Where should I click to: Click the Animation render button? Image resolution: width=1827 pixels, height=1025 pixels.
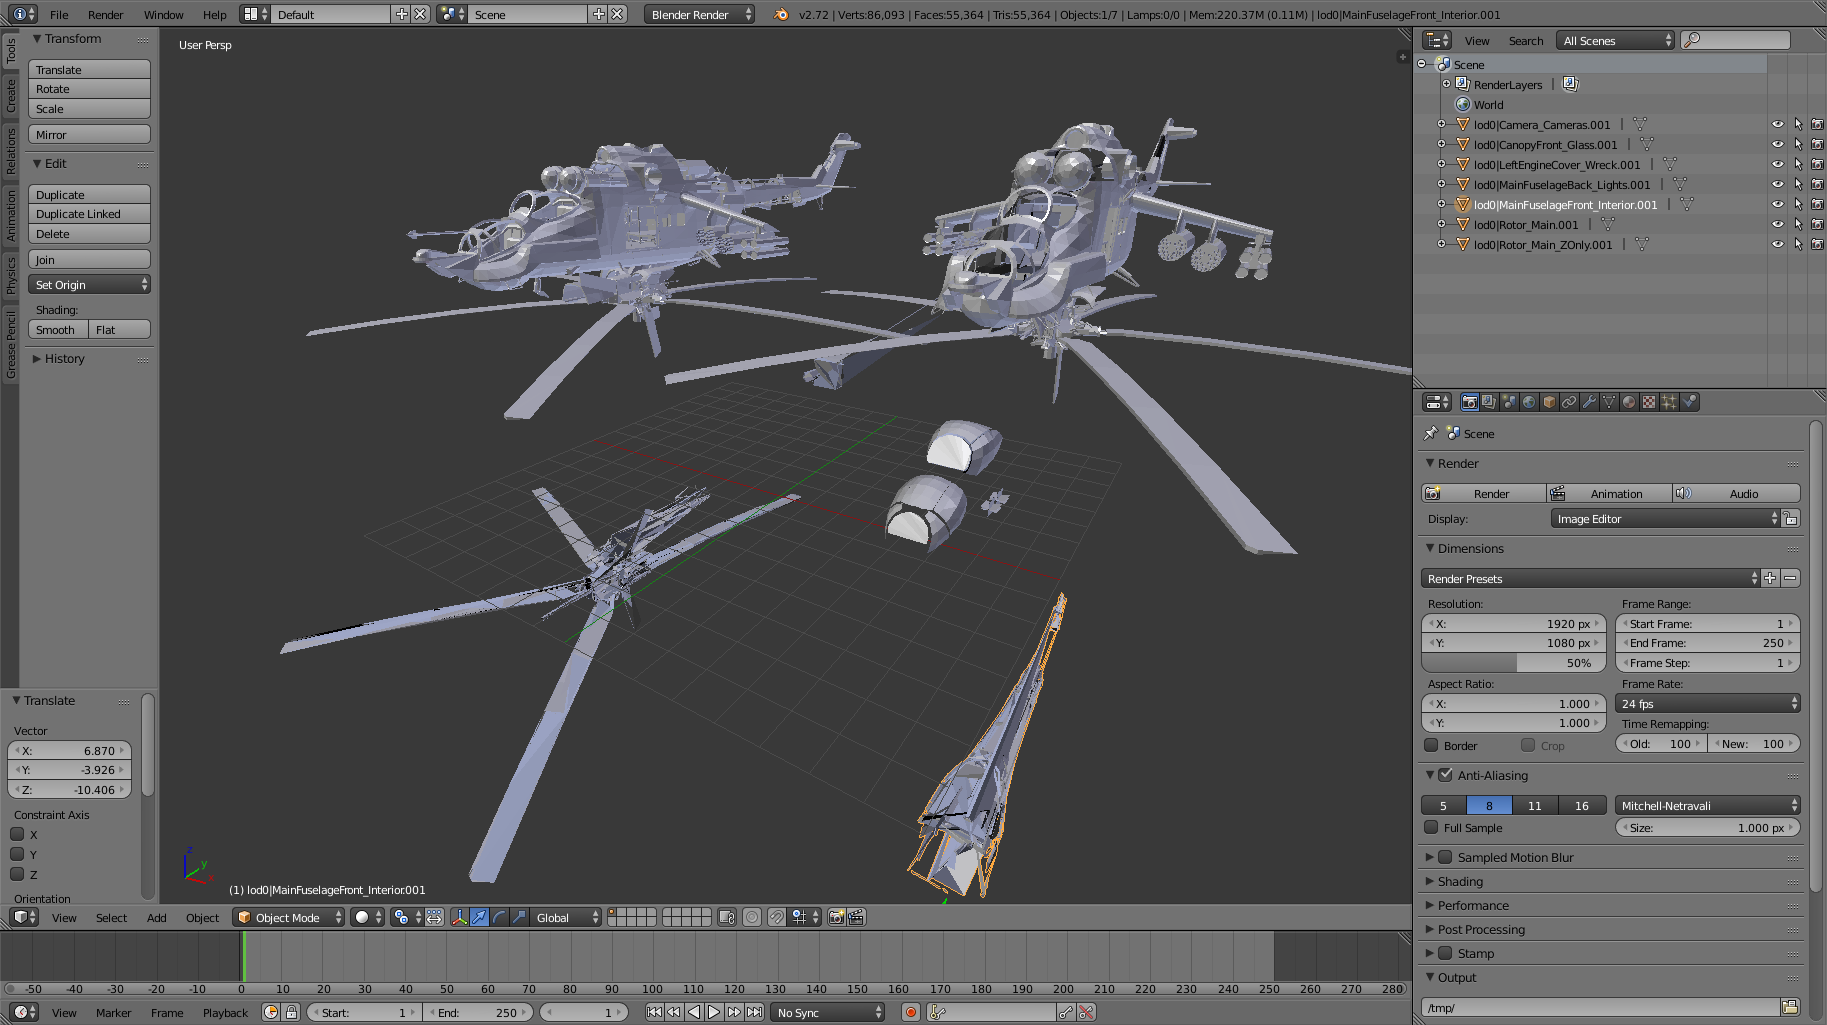[x=1608, y=494]
